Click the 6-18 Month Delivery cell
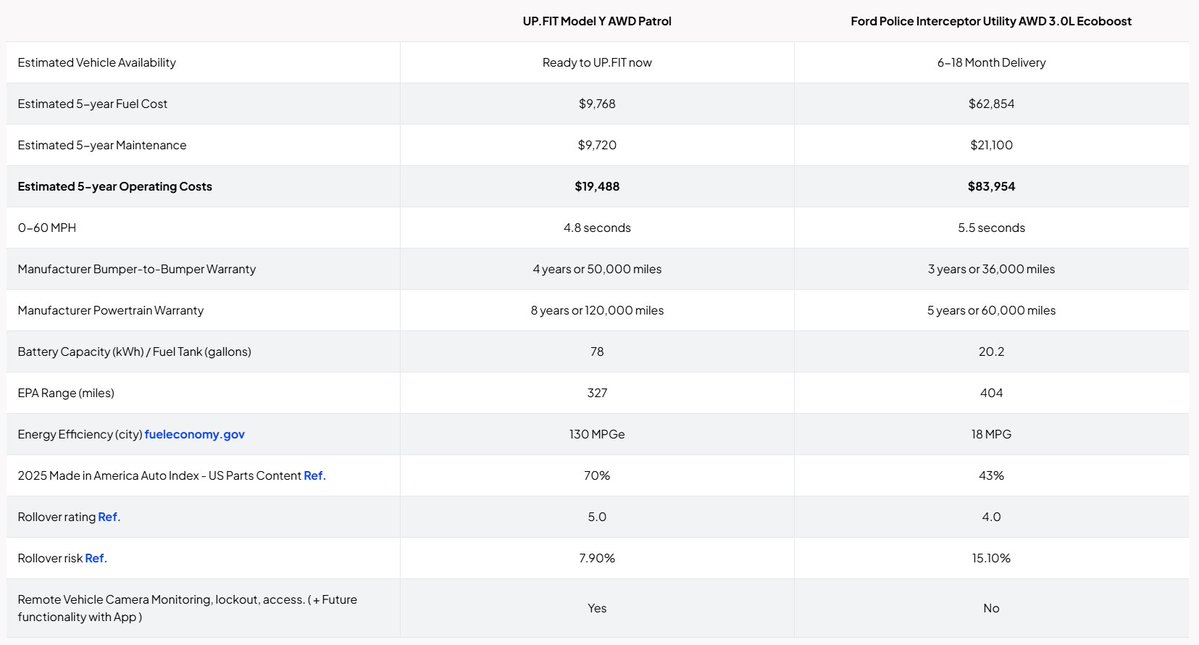1199x645 pixels. click(x=991, y=62)
